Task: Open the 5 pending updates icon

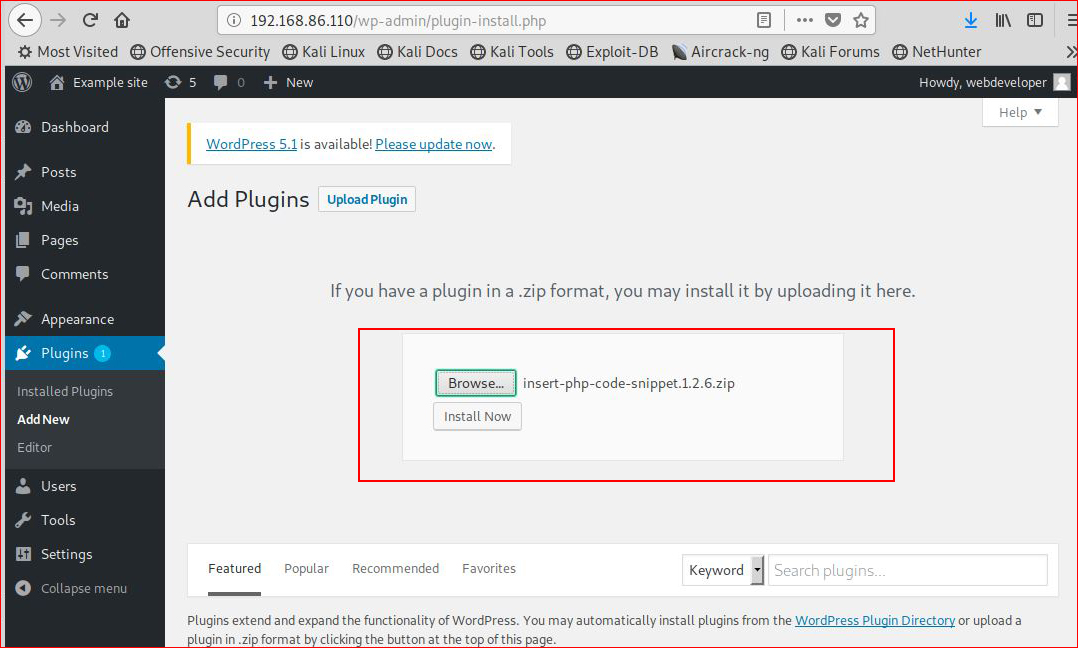Action: 181,82
